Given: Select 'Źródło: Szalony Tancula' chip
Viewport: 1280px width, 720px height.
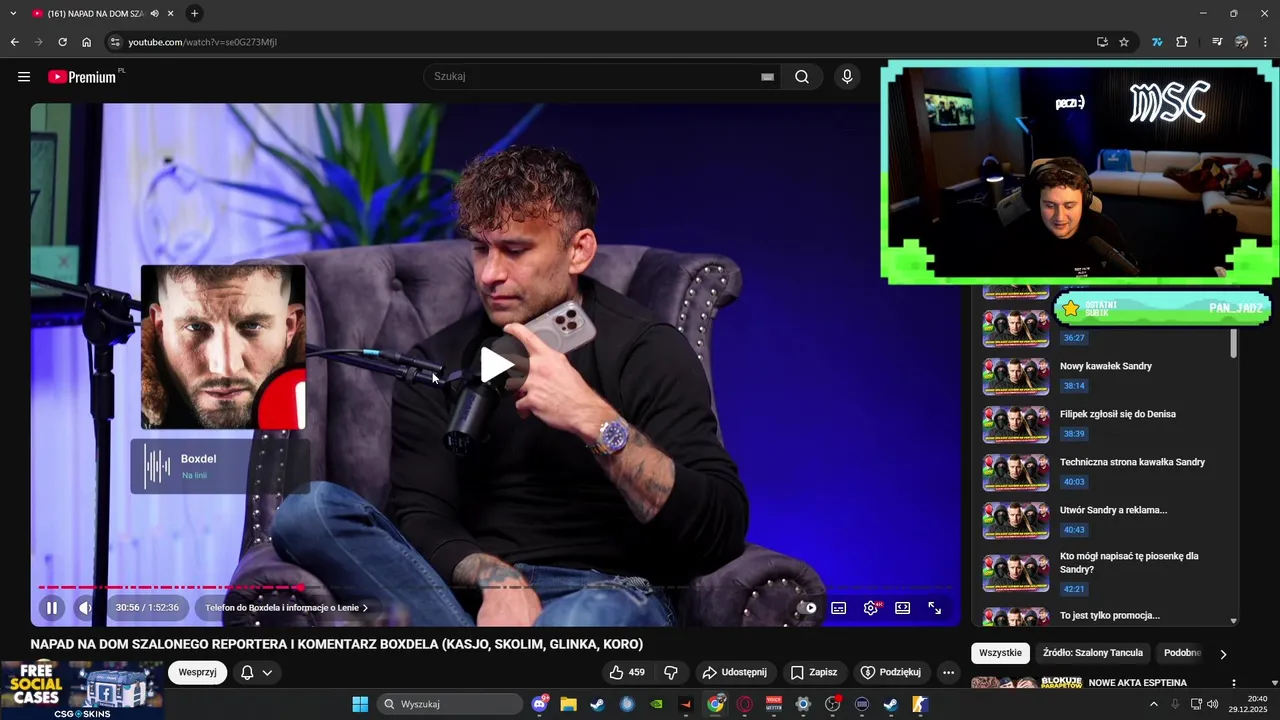Looking at the screenshot, I should pyautogui.click(x=1092, y=653).
